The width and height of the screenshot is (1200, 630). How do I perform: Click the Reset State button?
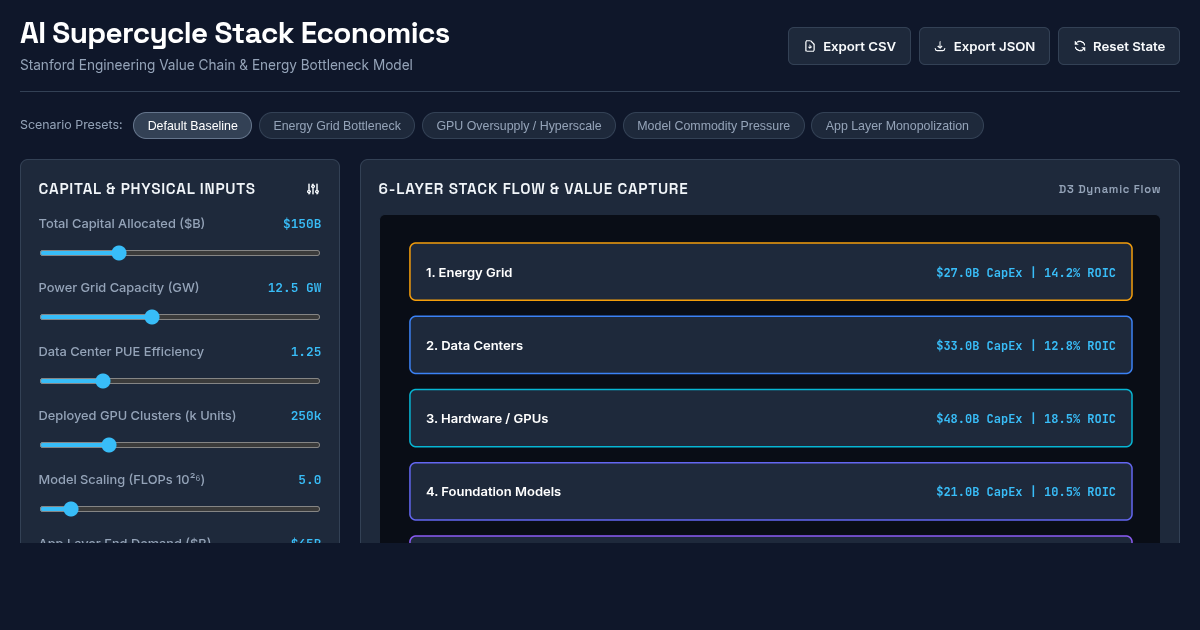[x=1119, y=46]
